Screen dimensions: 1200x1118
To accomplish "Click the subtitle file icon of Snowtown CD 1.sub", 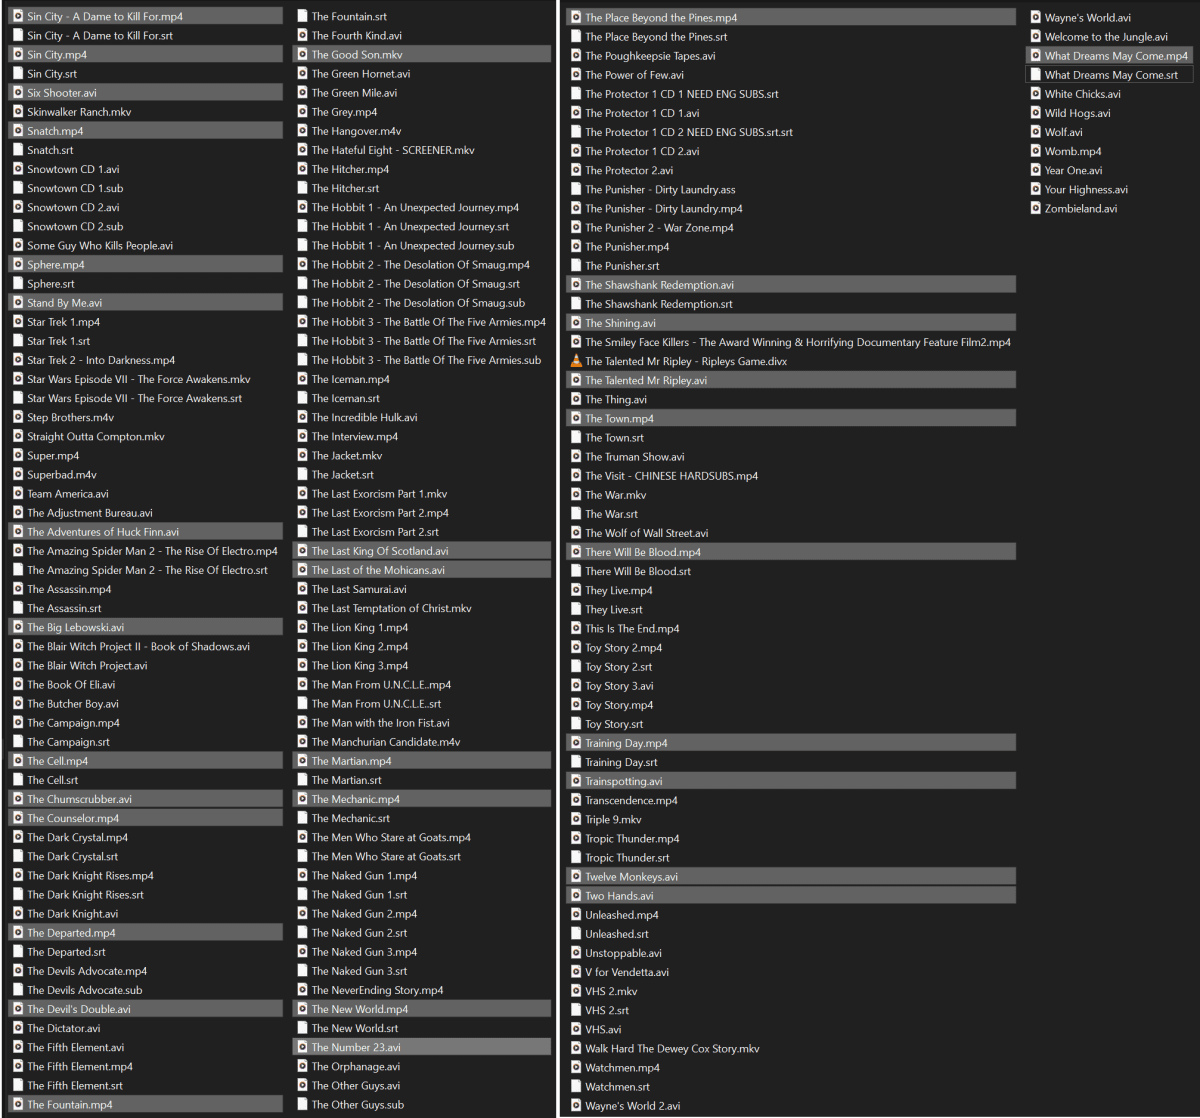I will pos(18,188).
